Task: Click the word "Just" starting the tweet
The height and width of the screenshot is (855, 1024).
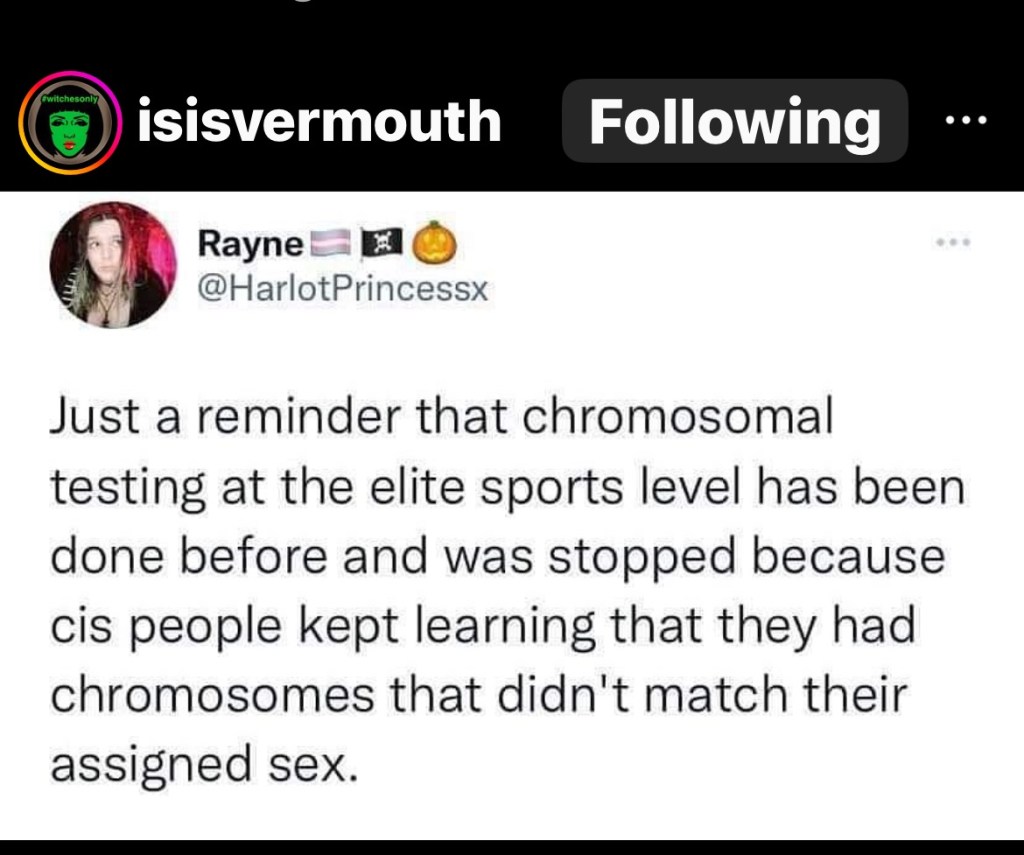Action: 89,419
